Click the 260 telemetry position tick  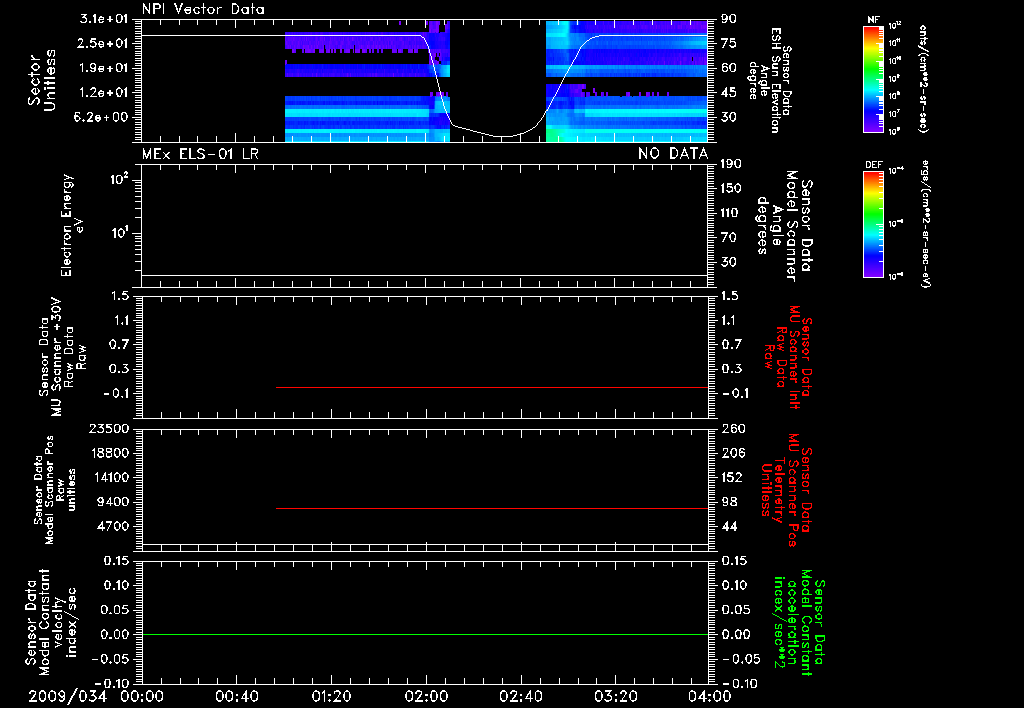(731, 429)
